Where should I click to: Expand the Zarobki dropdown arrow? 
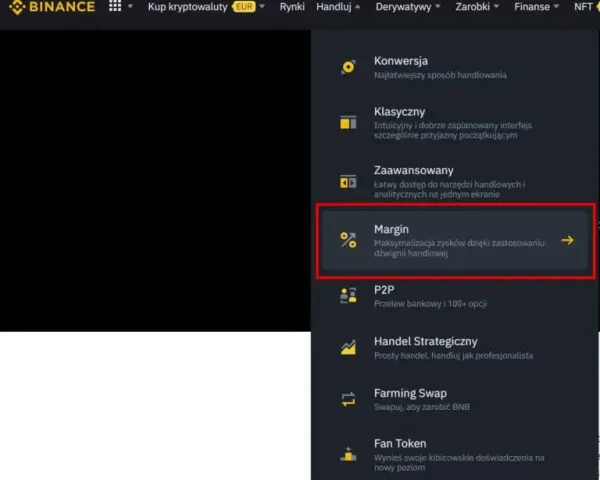pyautogui.click(x=496, y=6)
